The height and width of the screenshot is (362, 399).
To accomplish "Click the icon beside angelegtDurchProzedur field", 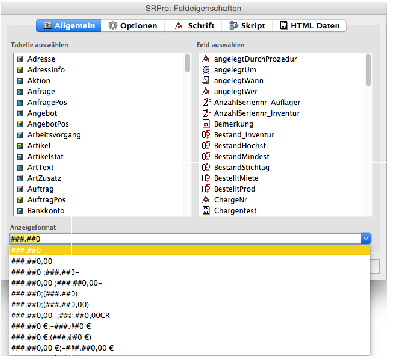I will (206, 59).
